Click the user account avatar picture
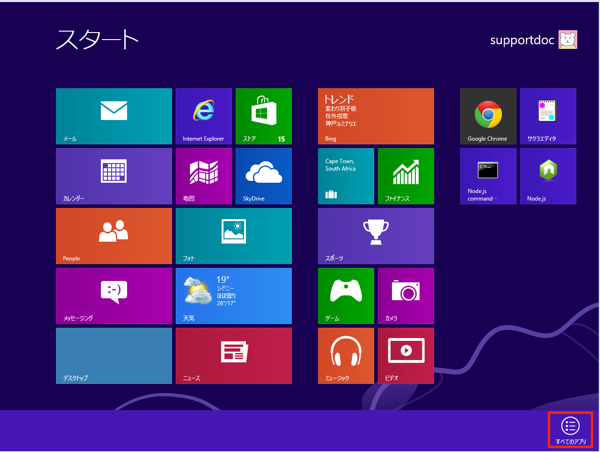The height and width of the screenshot is (452, 600). coord(568,40)
